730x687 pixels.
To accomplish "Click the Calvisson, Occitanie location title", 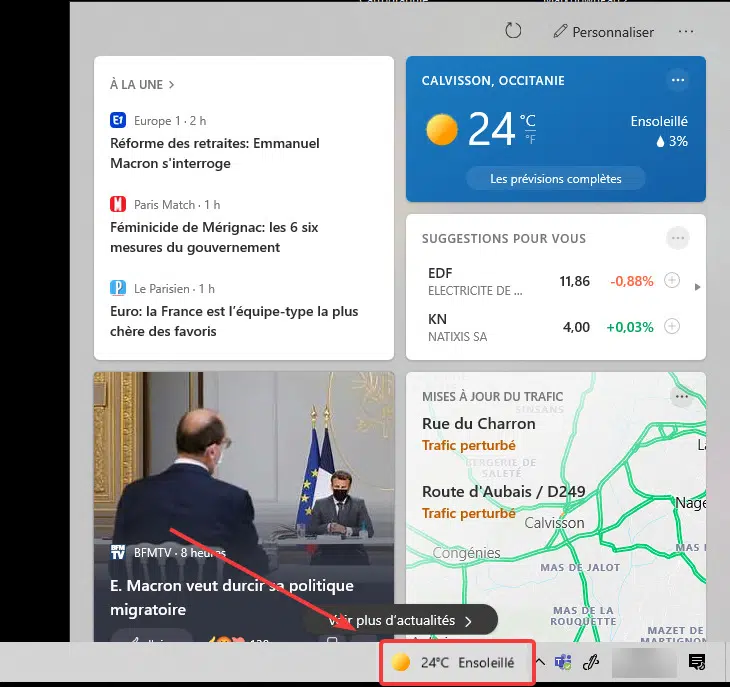I will pyautogui.click(x=493, y=81).
